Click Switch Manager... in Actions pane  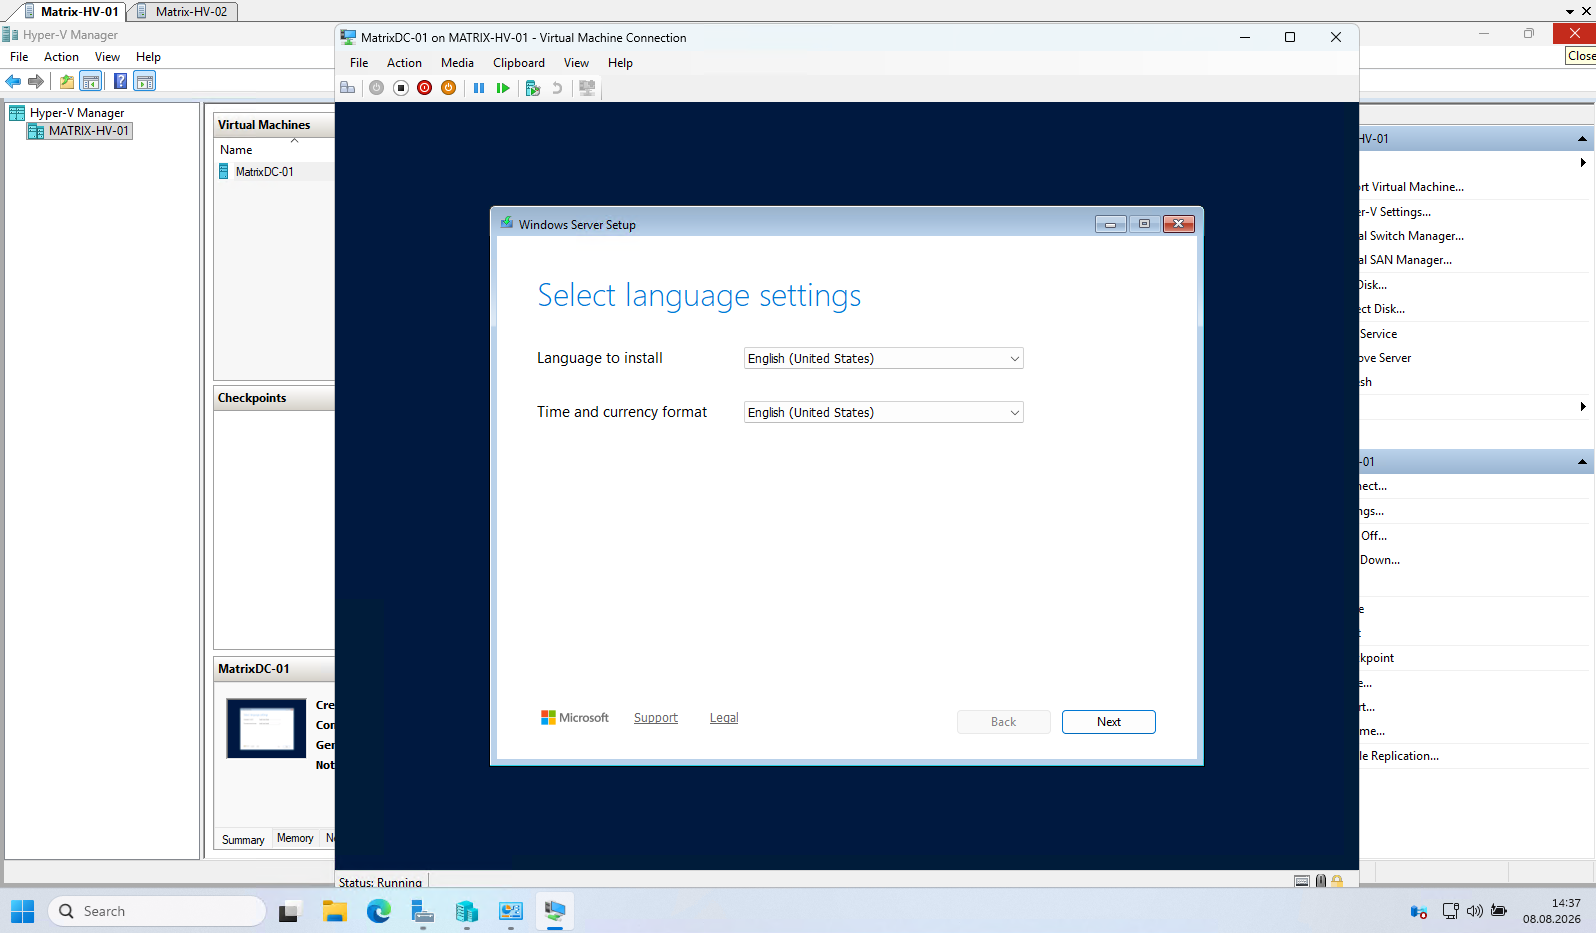click(x=1417, y=236)
